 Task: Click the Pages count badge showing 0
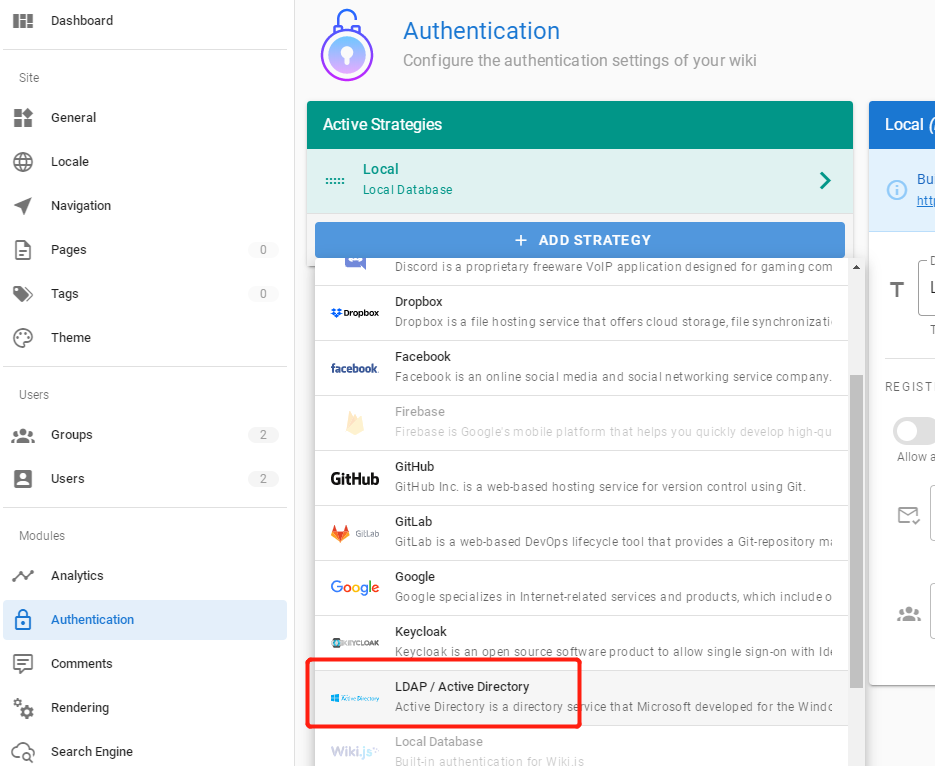click(263, 250)
